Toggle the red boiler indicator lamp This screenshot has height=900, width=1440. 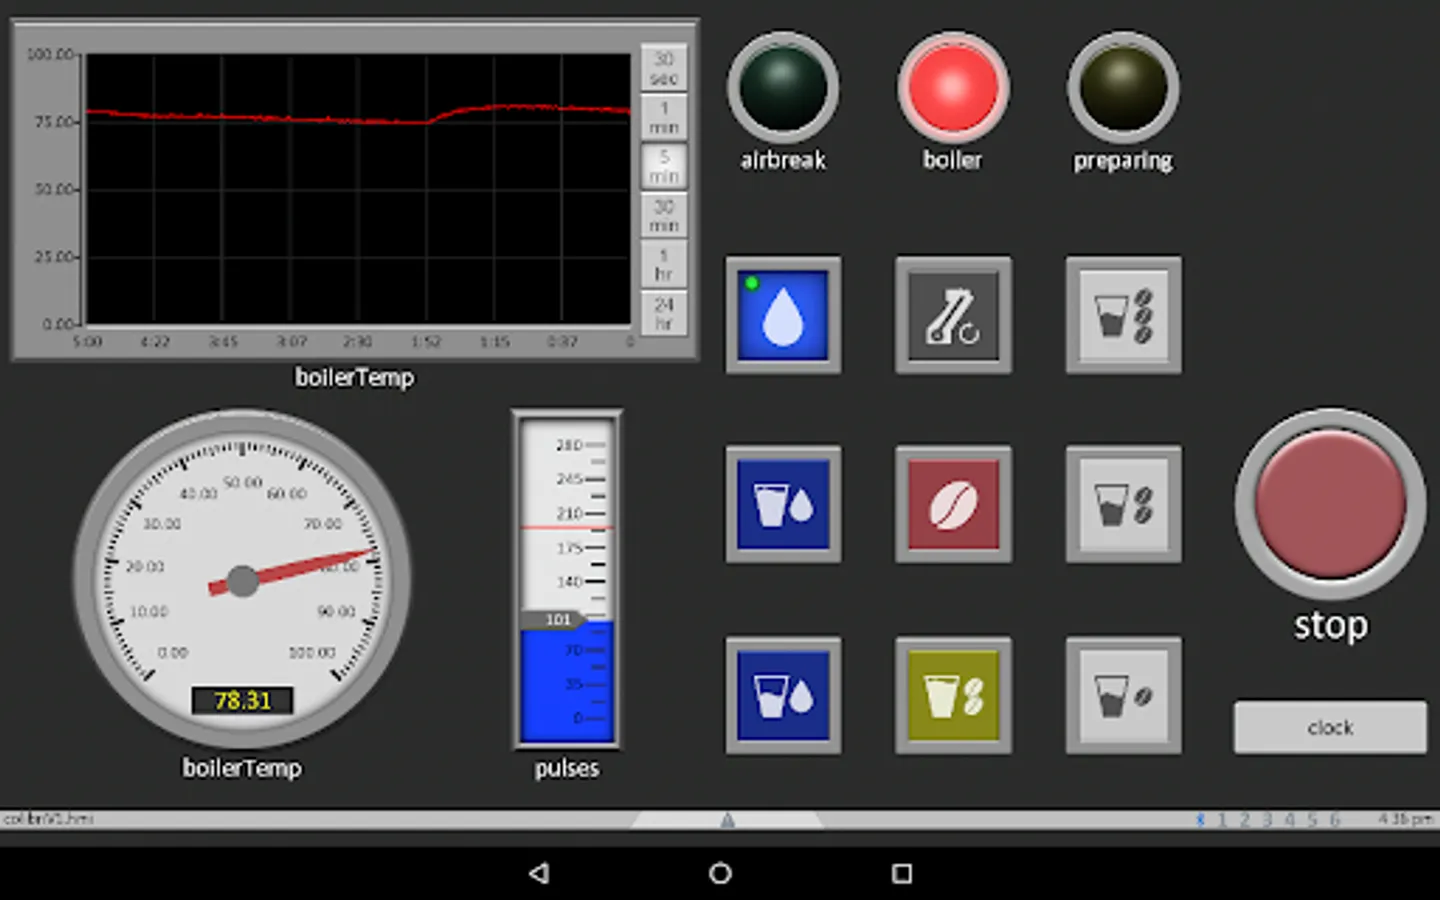tap(953, 87)
